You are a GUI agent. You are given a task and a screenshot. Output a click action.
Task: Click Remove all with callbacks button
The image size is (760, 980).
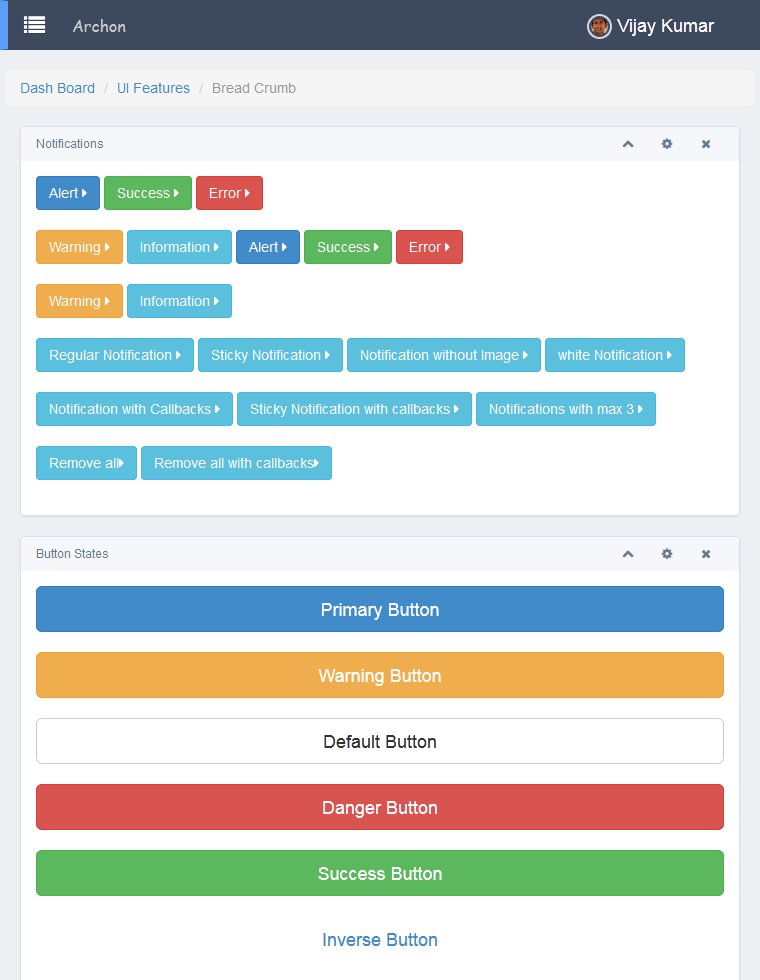[236, 463]
